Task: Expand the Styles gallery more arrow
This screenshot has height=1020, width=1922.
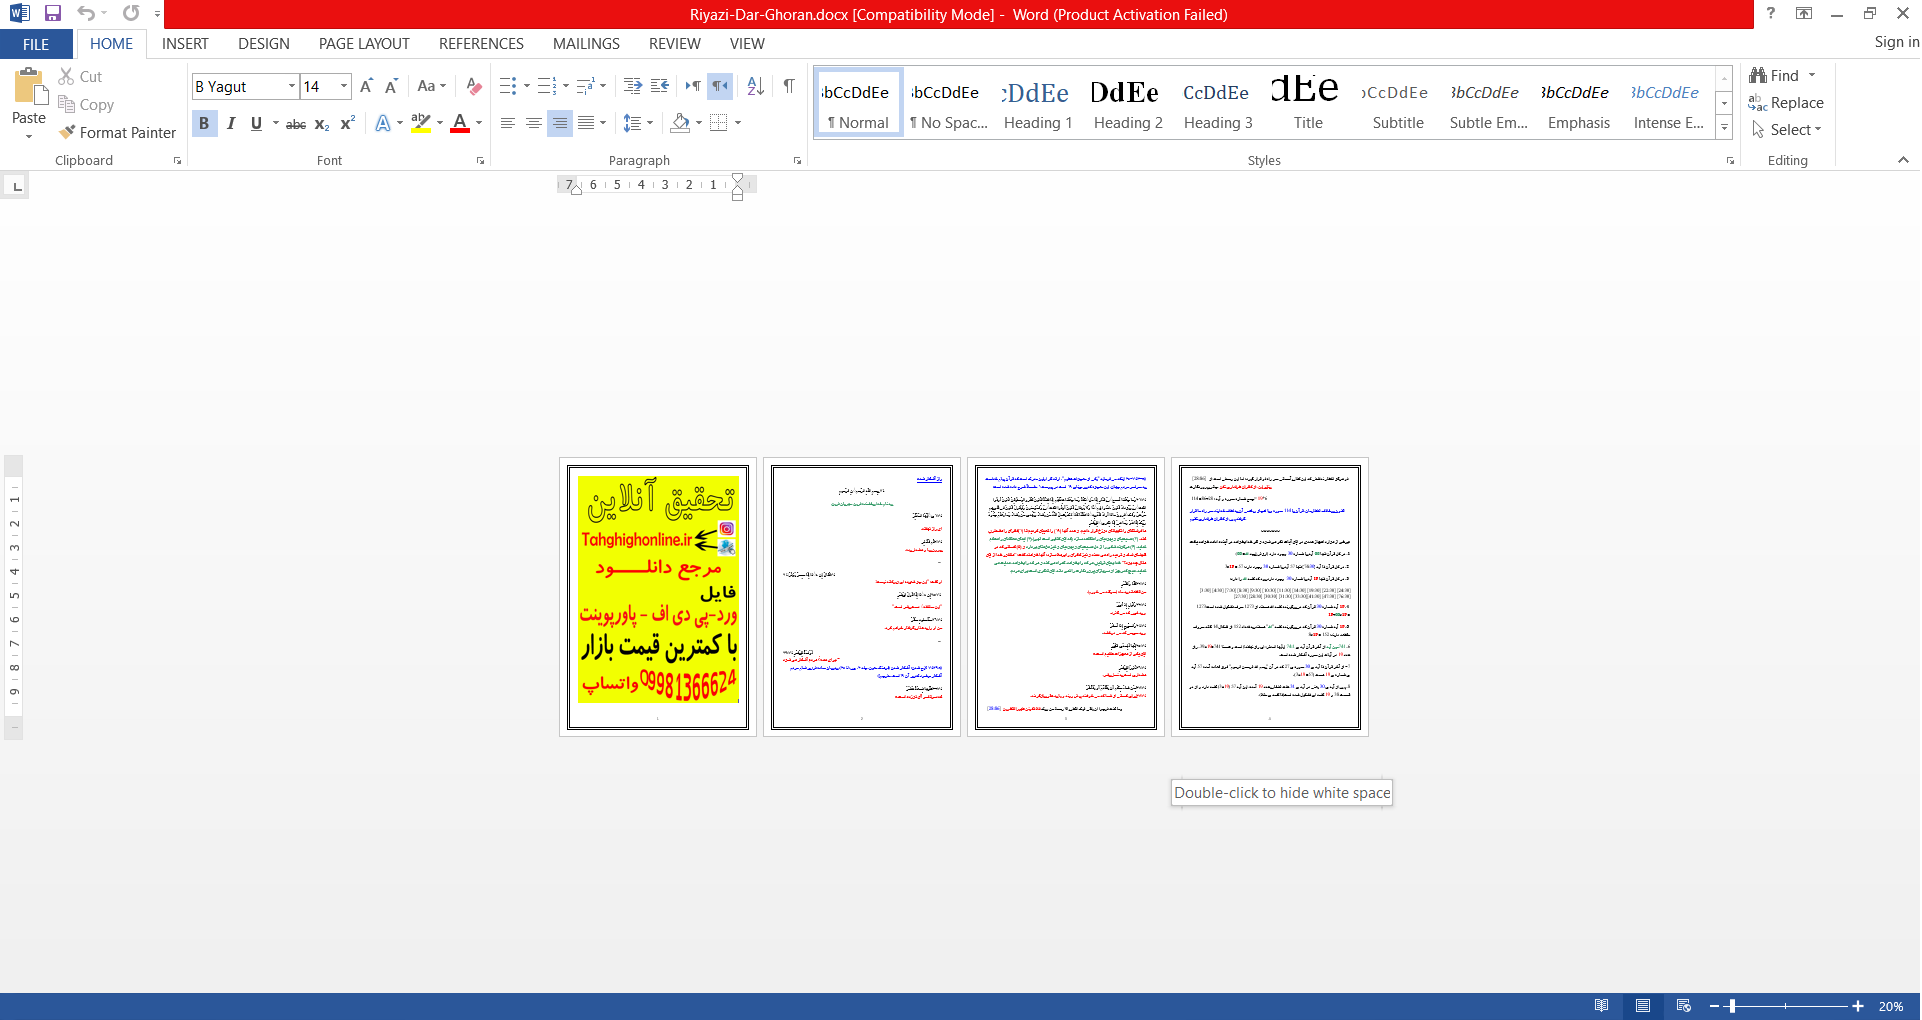Action: (x=1724, y=128)
